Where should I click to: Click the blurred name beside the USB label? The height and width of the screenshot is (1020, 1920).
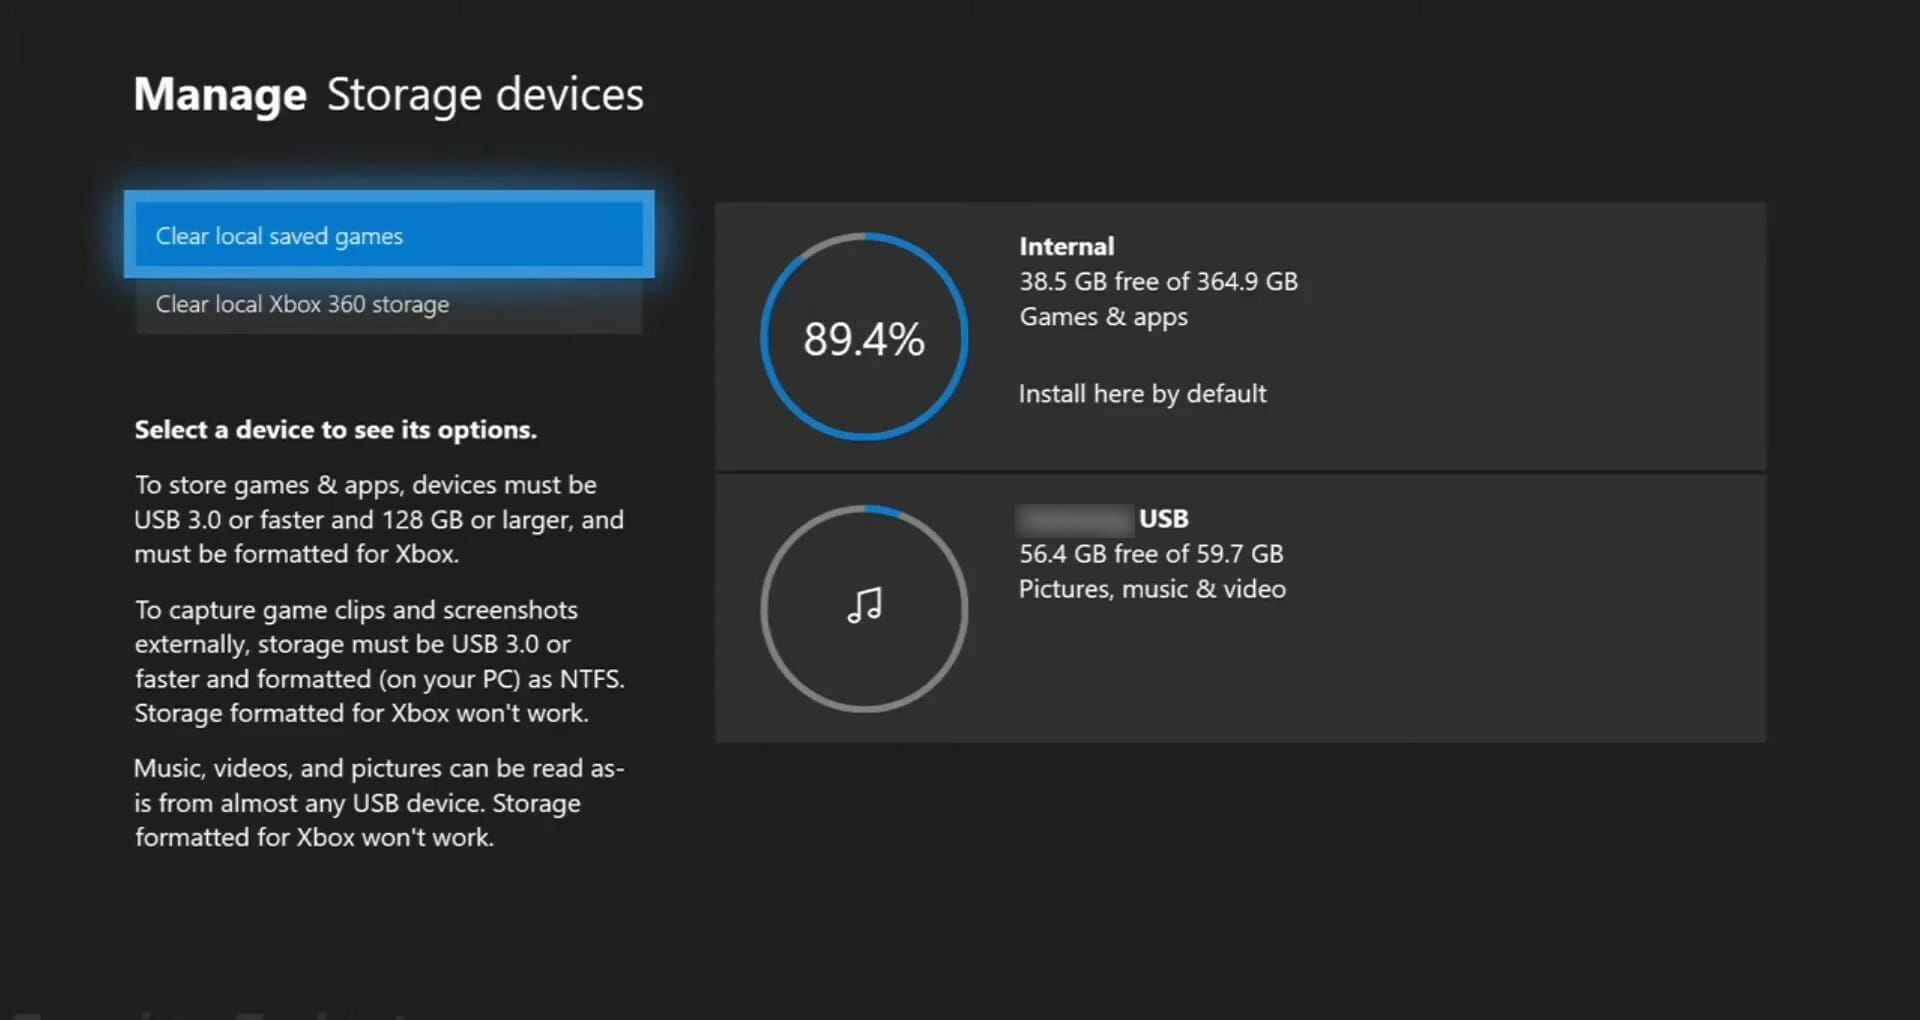pos(1074,519)
